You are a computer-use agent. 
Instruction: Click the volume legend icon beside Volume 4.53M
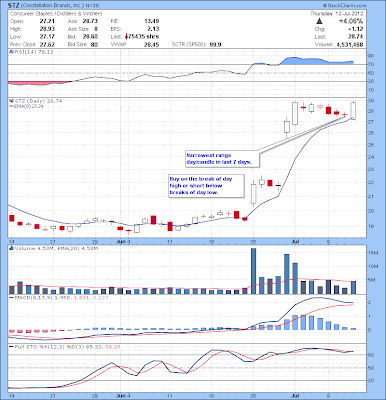(x=11, y=248)
